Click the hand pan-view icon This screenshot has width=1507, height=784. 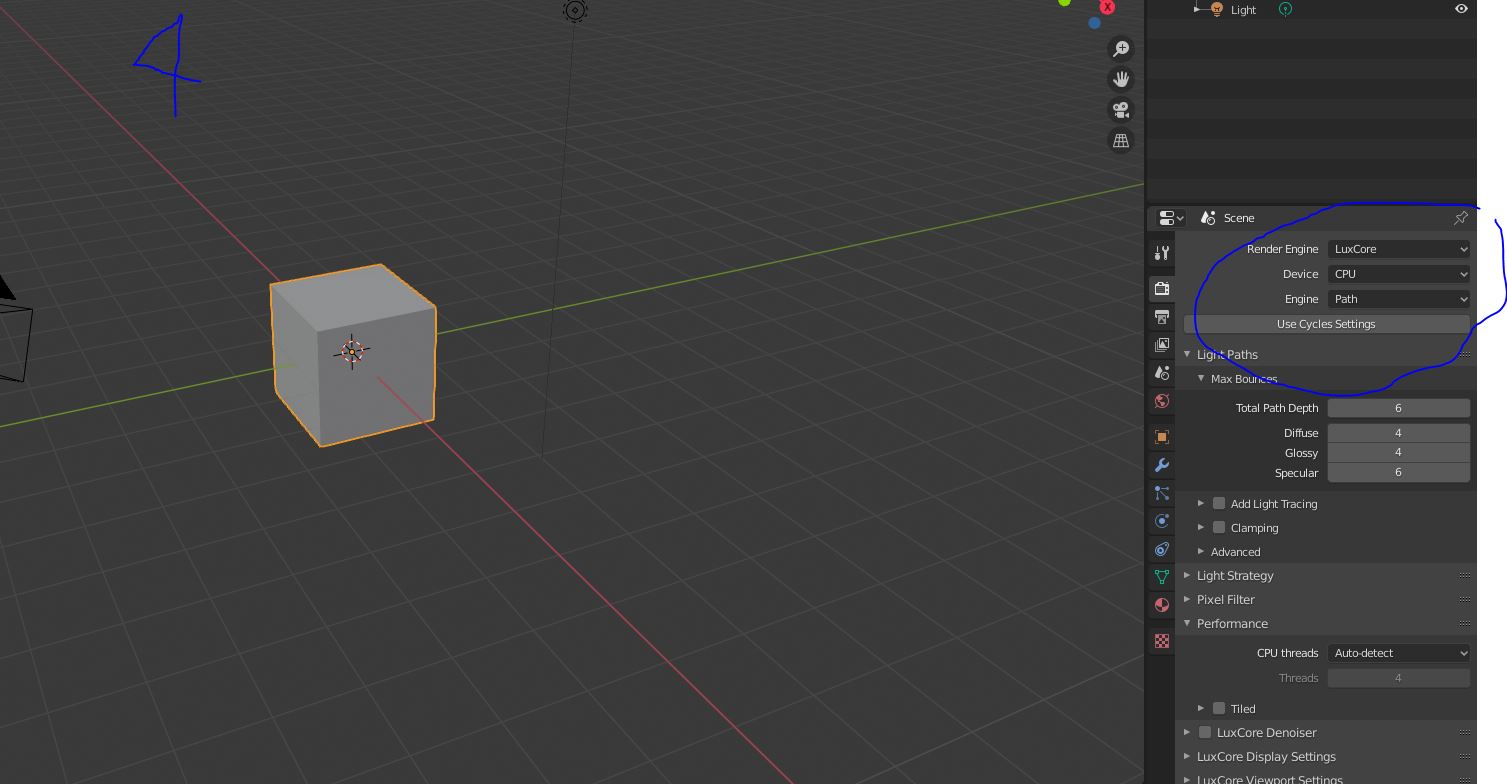(x=1121, y=79)
